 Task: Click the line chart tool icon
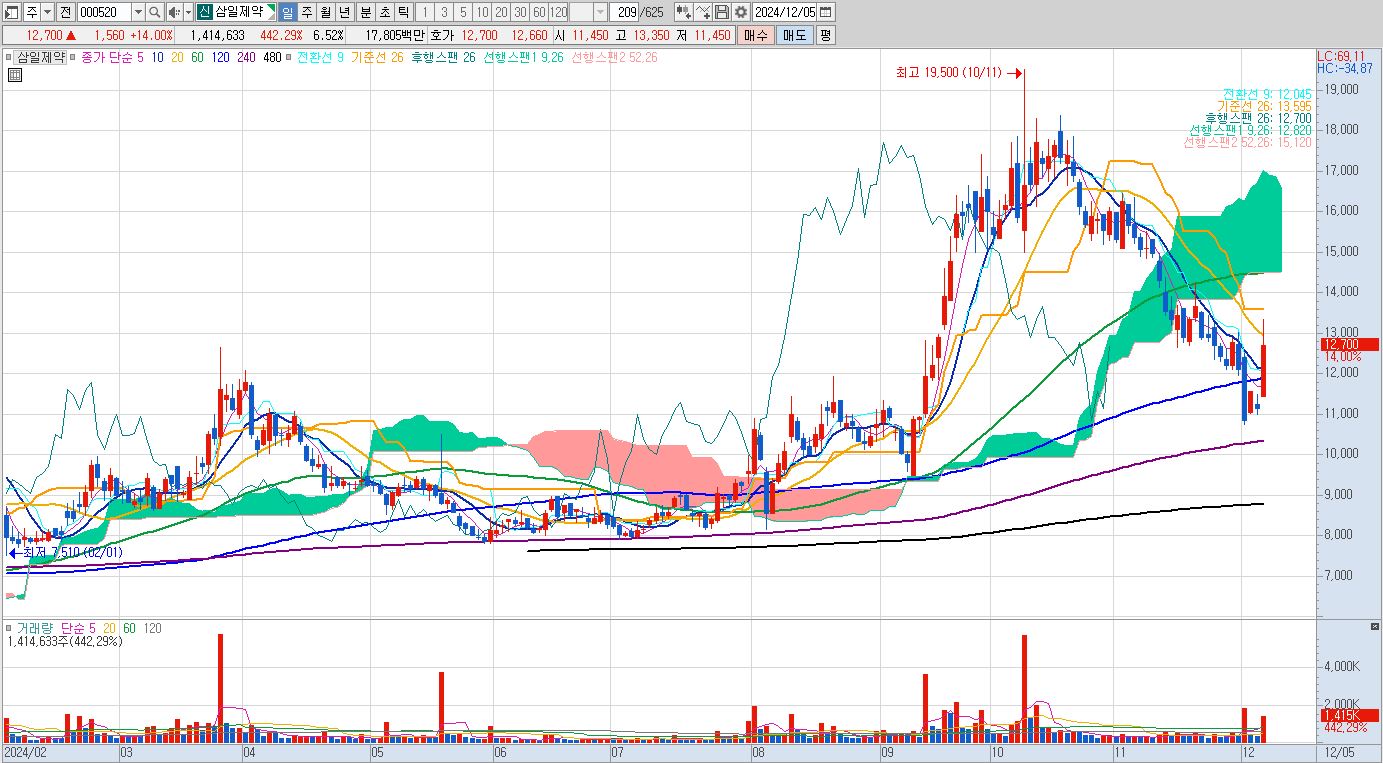tap(703, 12)
